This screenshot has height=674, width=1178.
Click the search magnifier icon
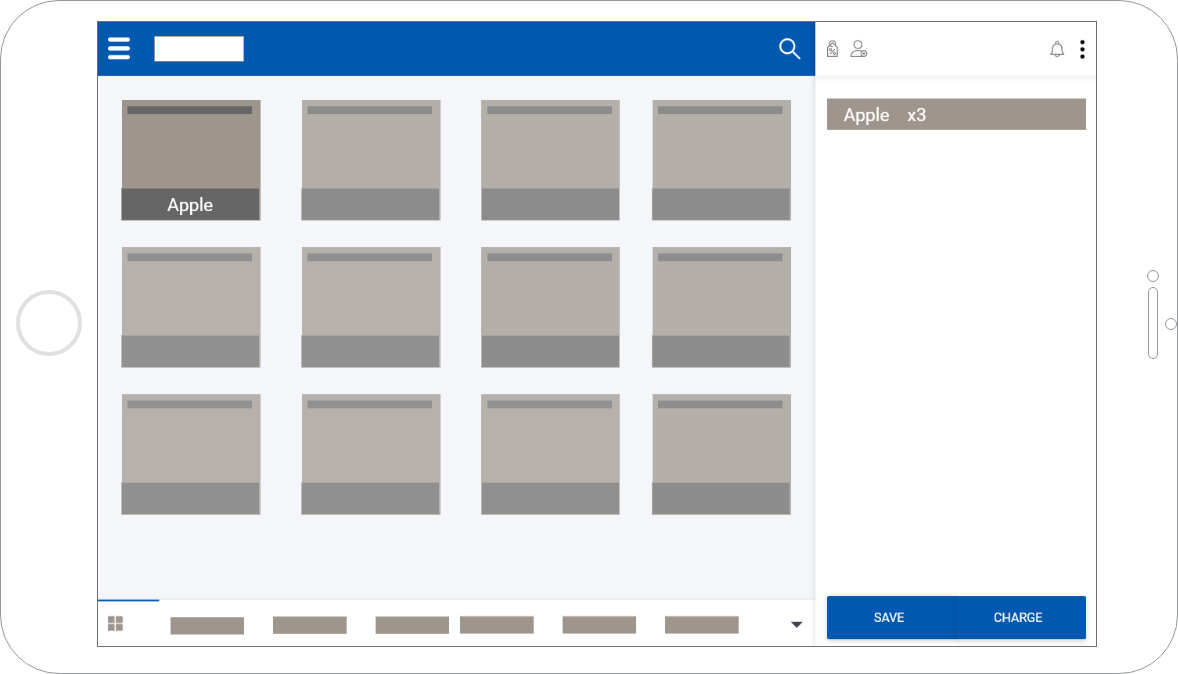(789, 49)
